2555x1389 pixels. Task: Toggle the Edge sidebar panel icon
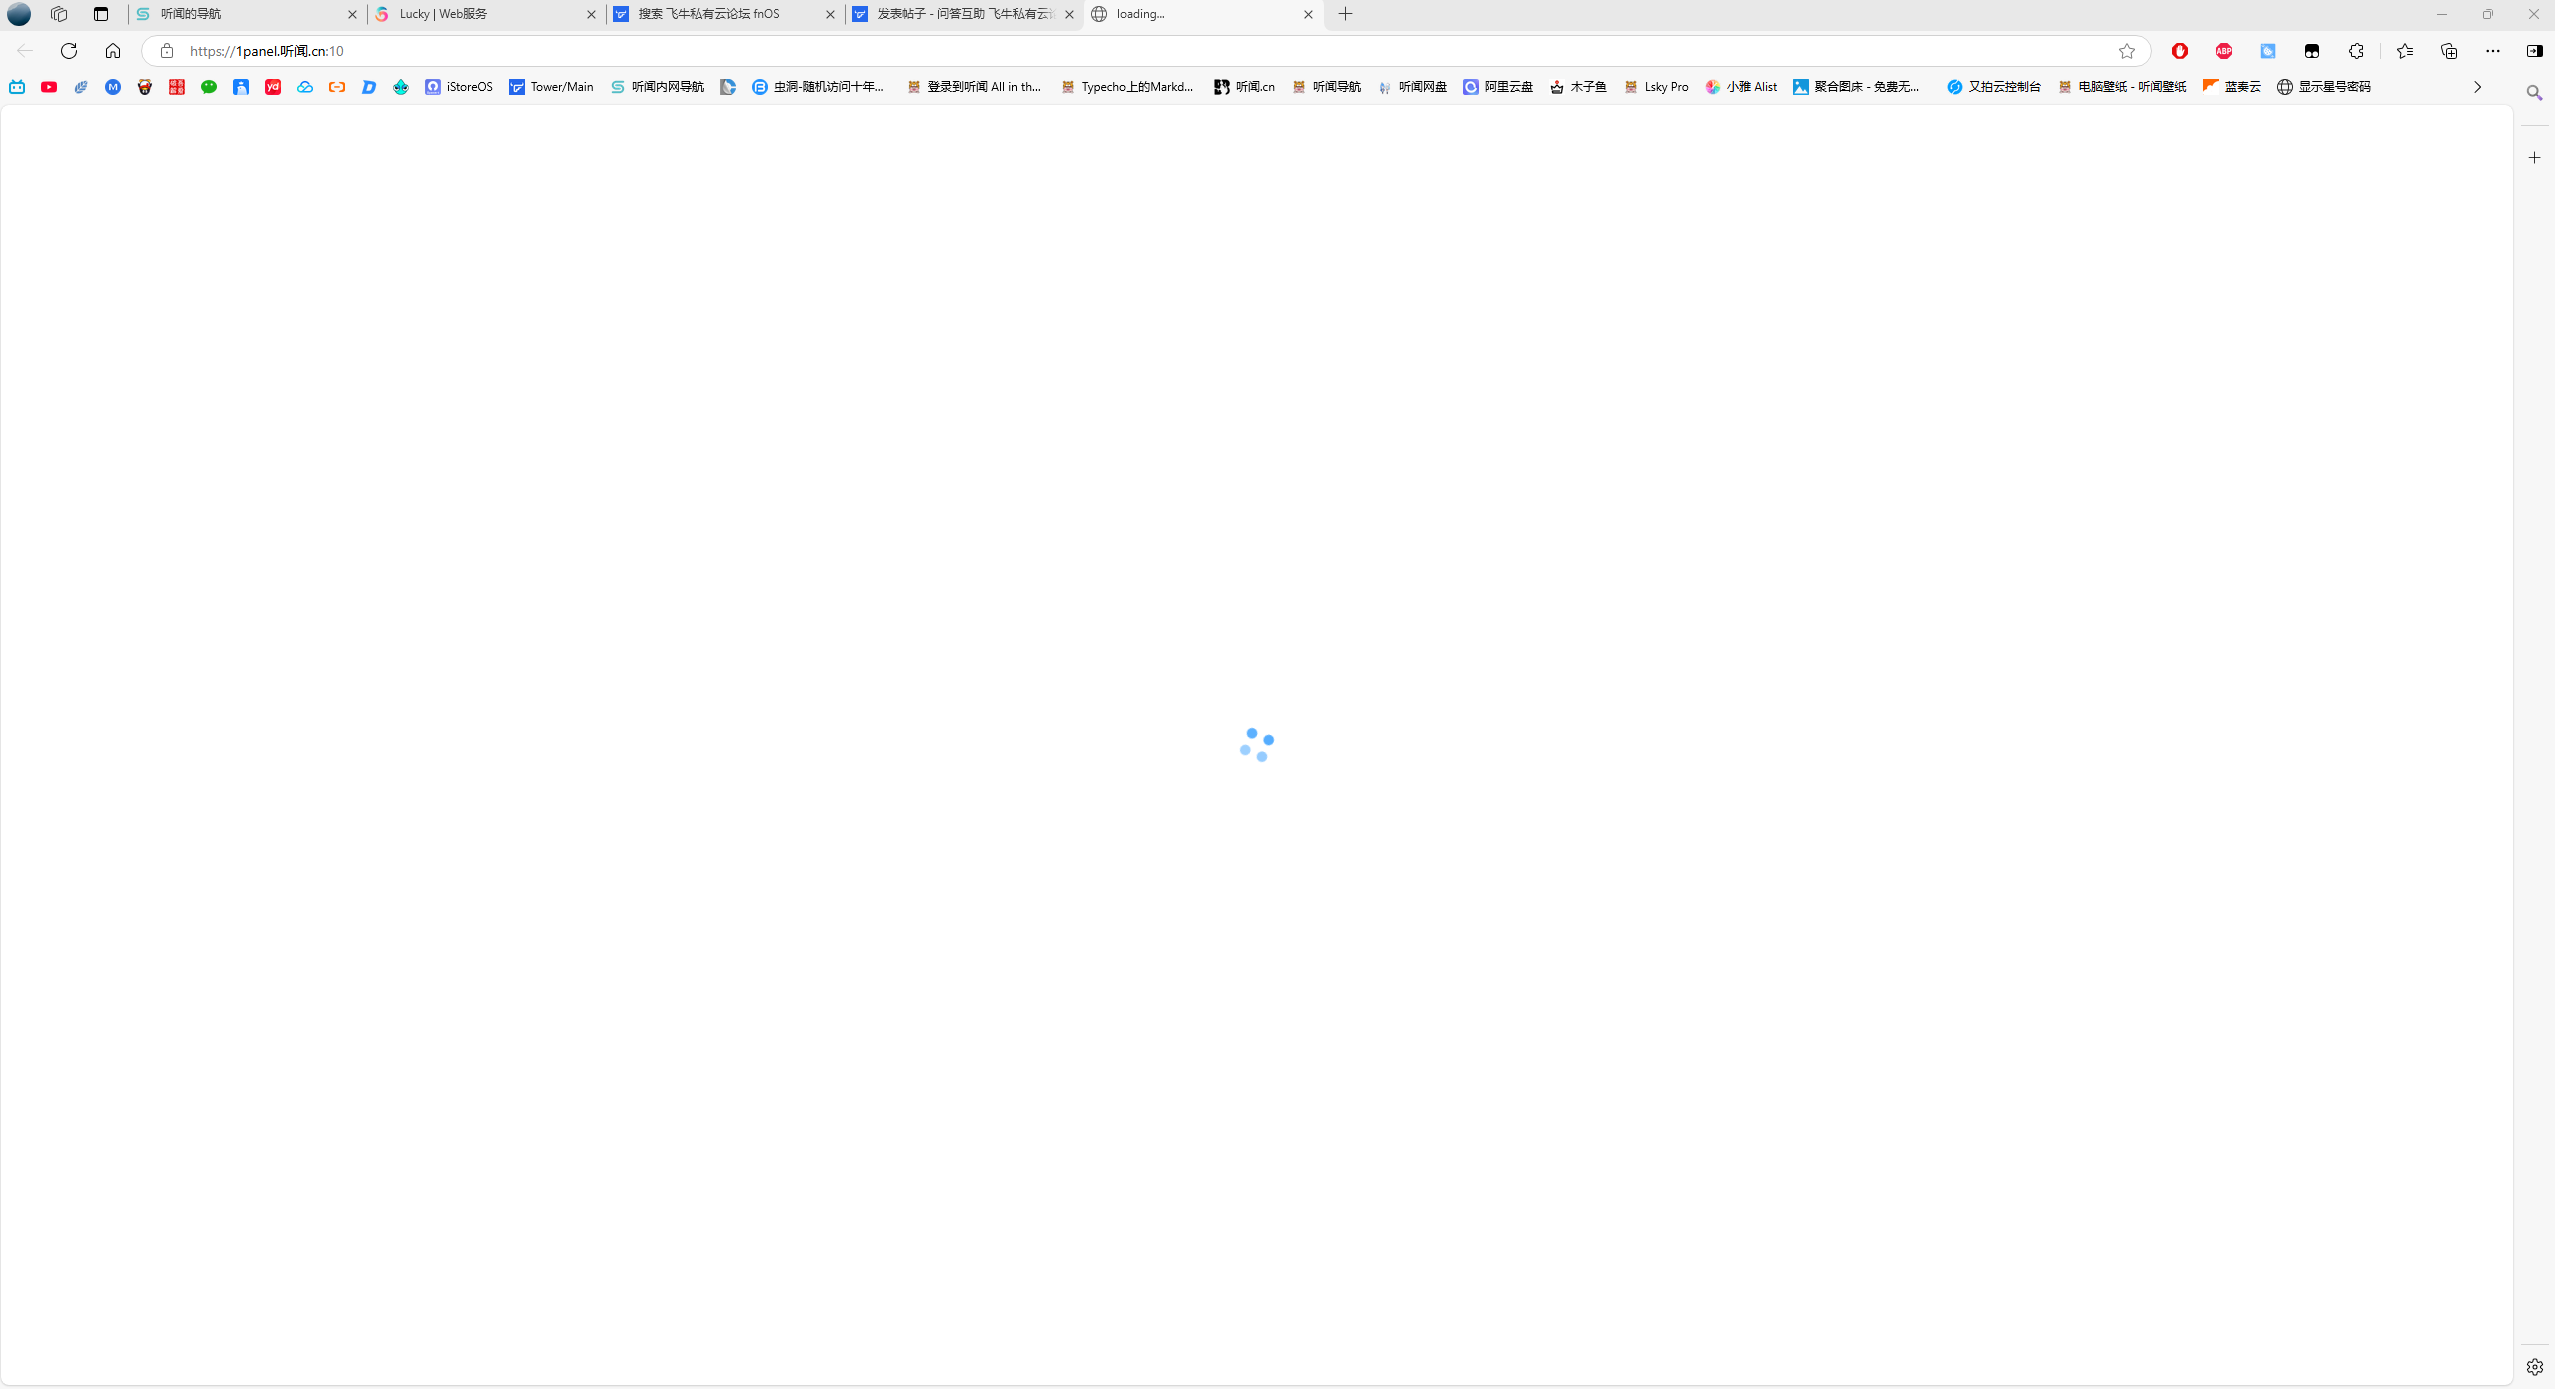pyautogui.click(x=2535, y=51)
